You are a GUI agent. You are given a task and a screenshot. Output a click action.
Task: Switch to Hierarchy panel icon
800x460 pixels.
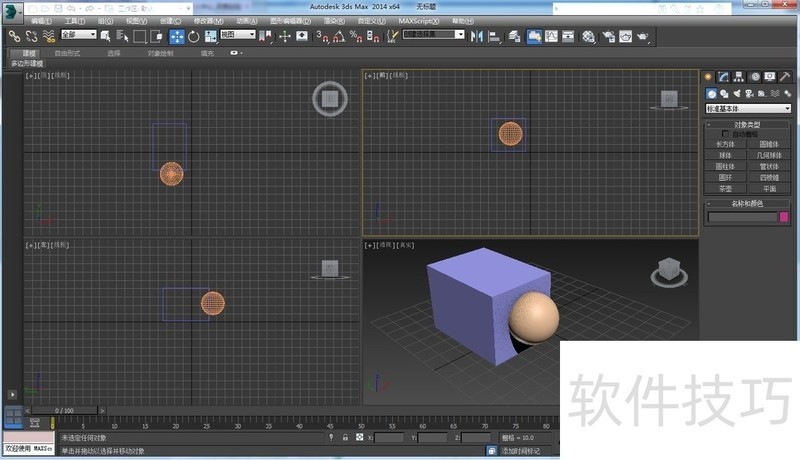(739, 76)
